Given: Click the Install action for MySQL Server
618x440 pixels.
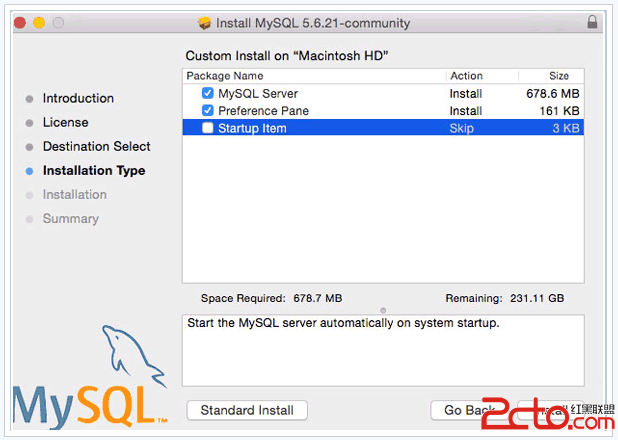Looking at the screenshot, I should click(465, 93).
